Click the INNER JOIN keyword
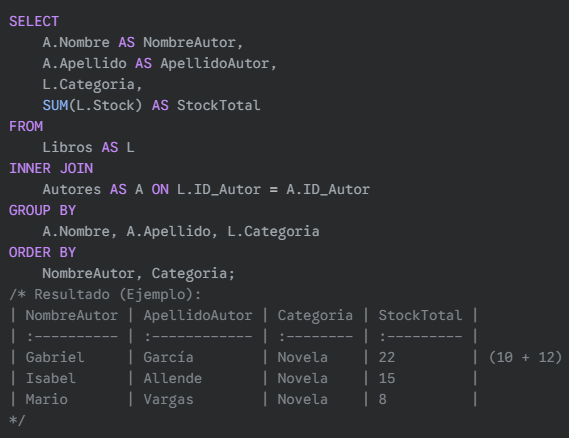Screen dimensions: 569x438 pyautogui.click(x=51, y=169)
